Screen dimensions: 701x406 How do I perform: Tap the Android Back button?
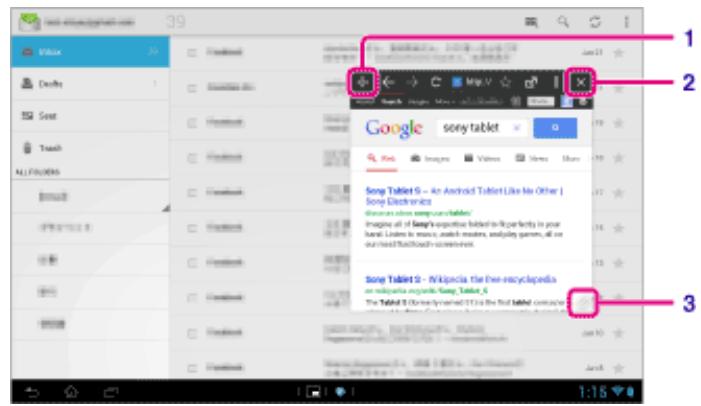[32, 392]
